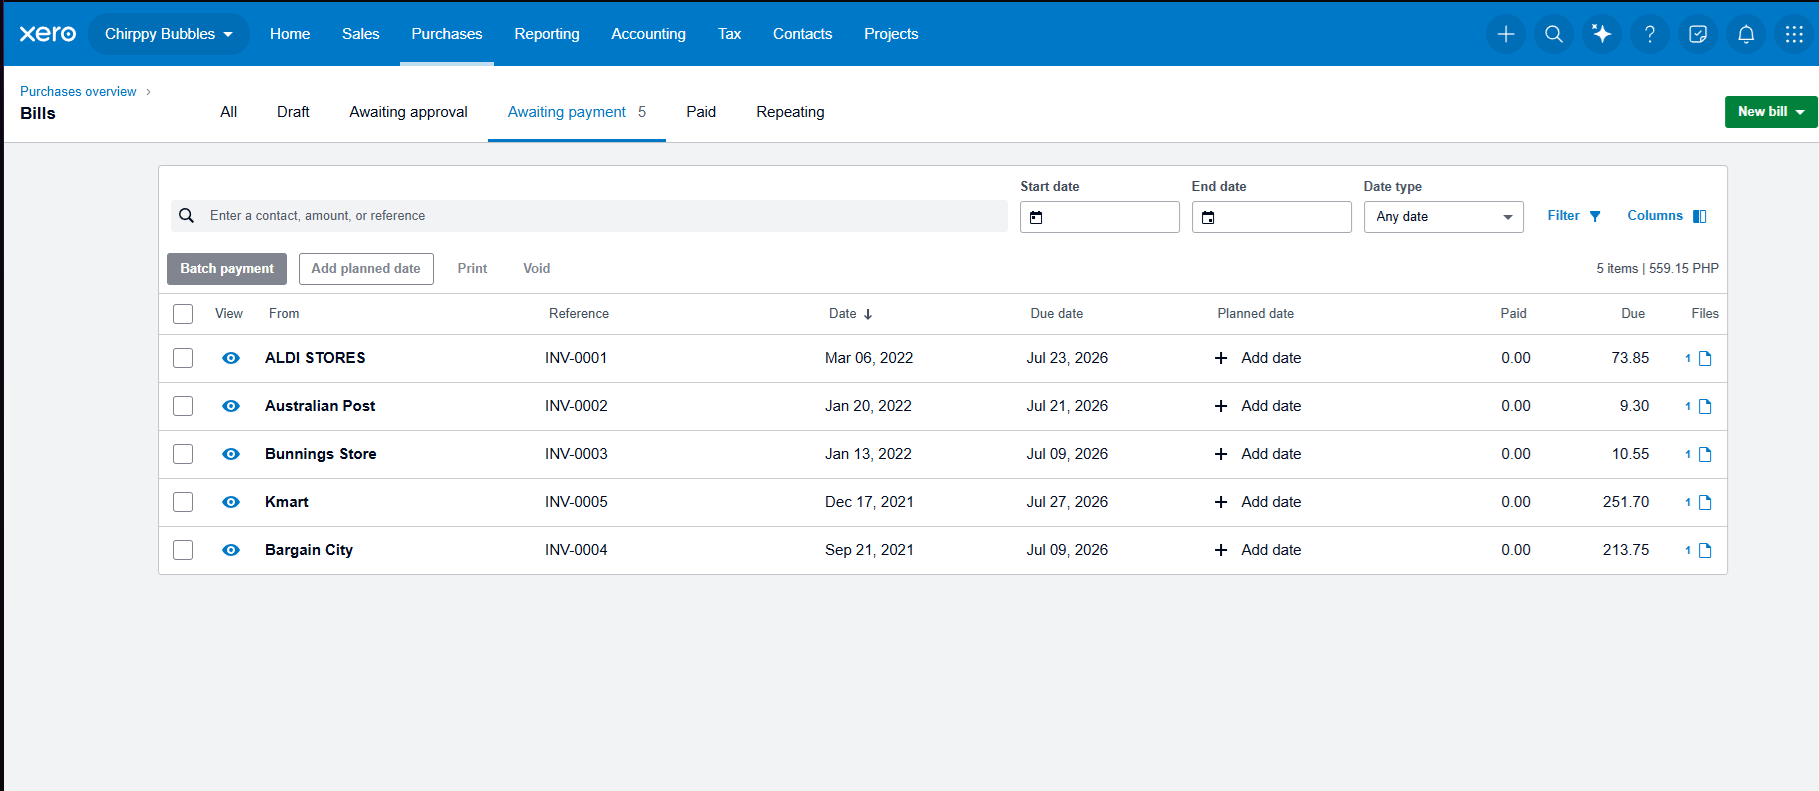Tick the ALDI STORES row checkbox
Image resolution: width=1819 pixels, height=791 pixels.
(183, 358)
